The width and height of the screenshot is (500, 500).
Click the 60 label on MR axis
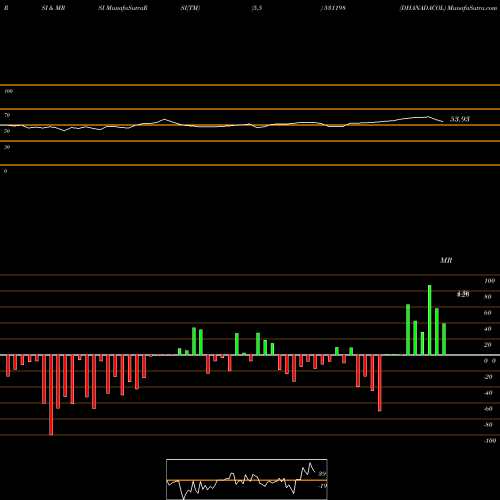(x=488, y=313)
